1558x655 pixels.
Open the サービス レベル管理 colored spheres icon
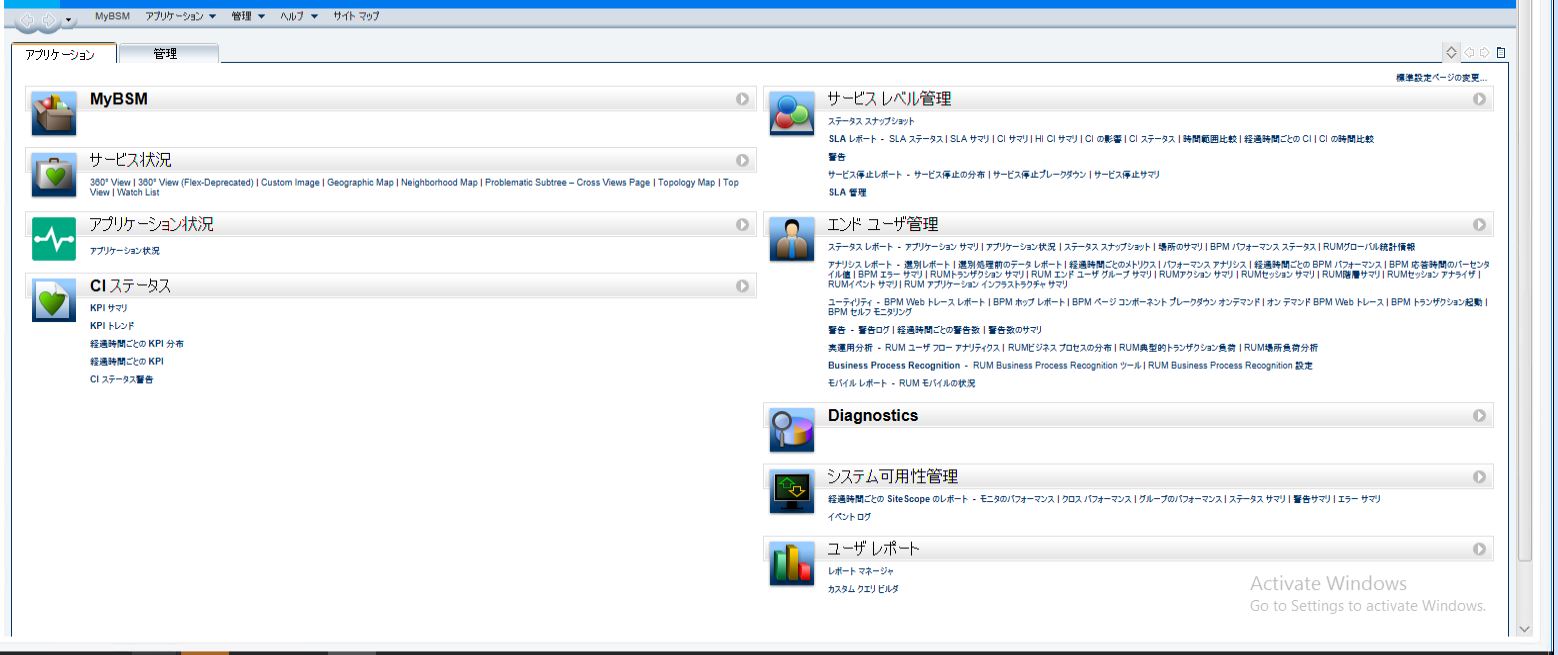point(792,112)
